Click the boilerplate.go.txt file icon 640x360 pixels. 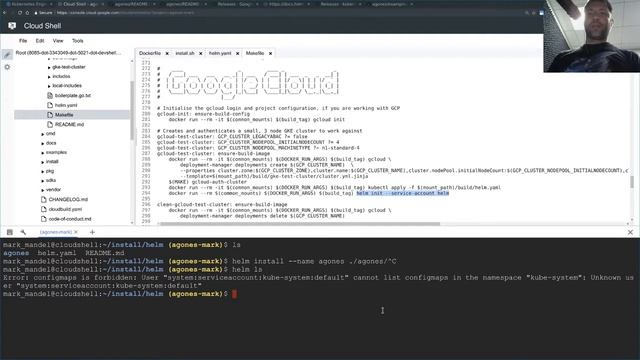tap(50, 96)
